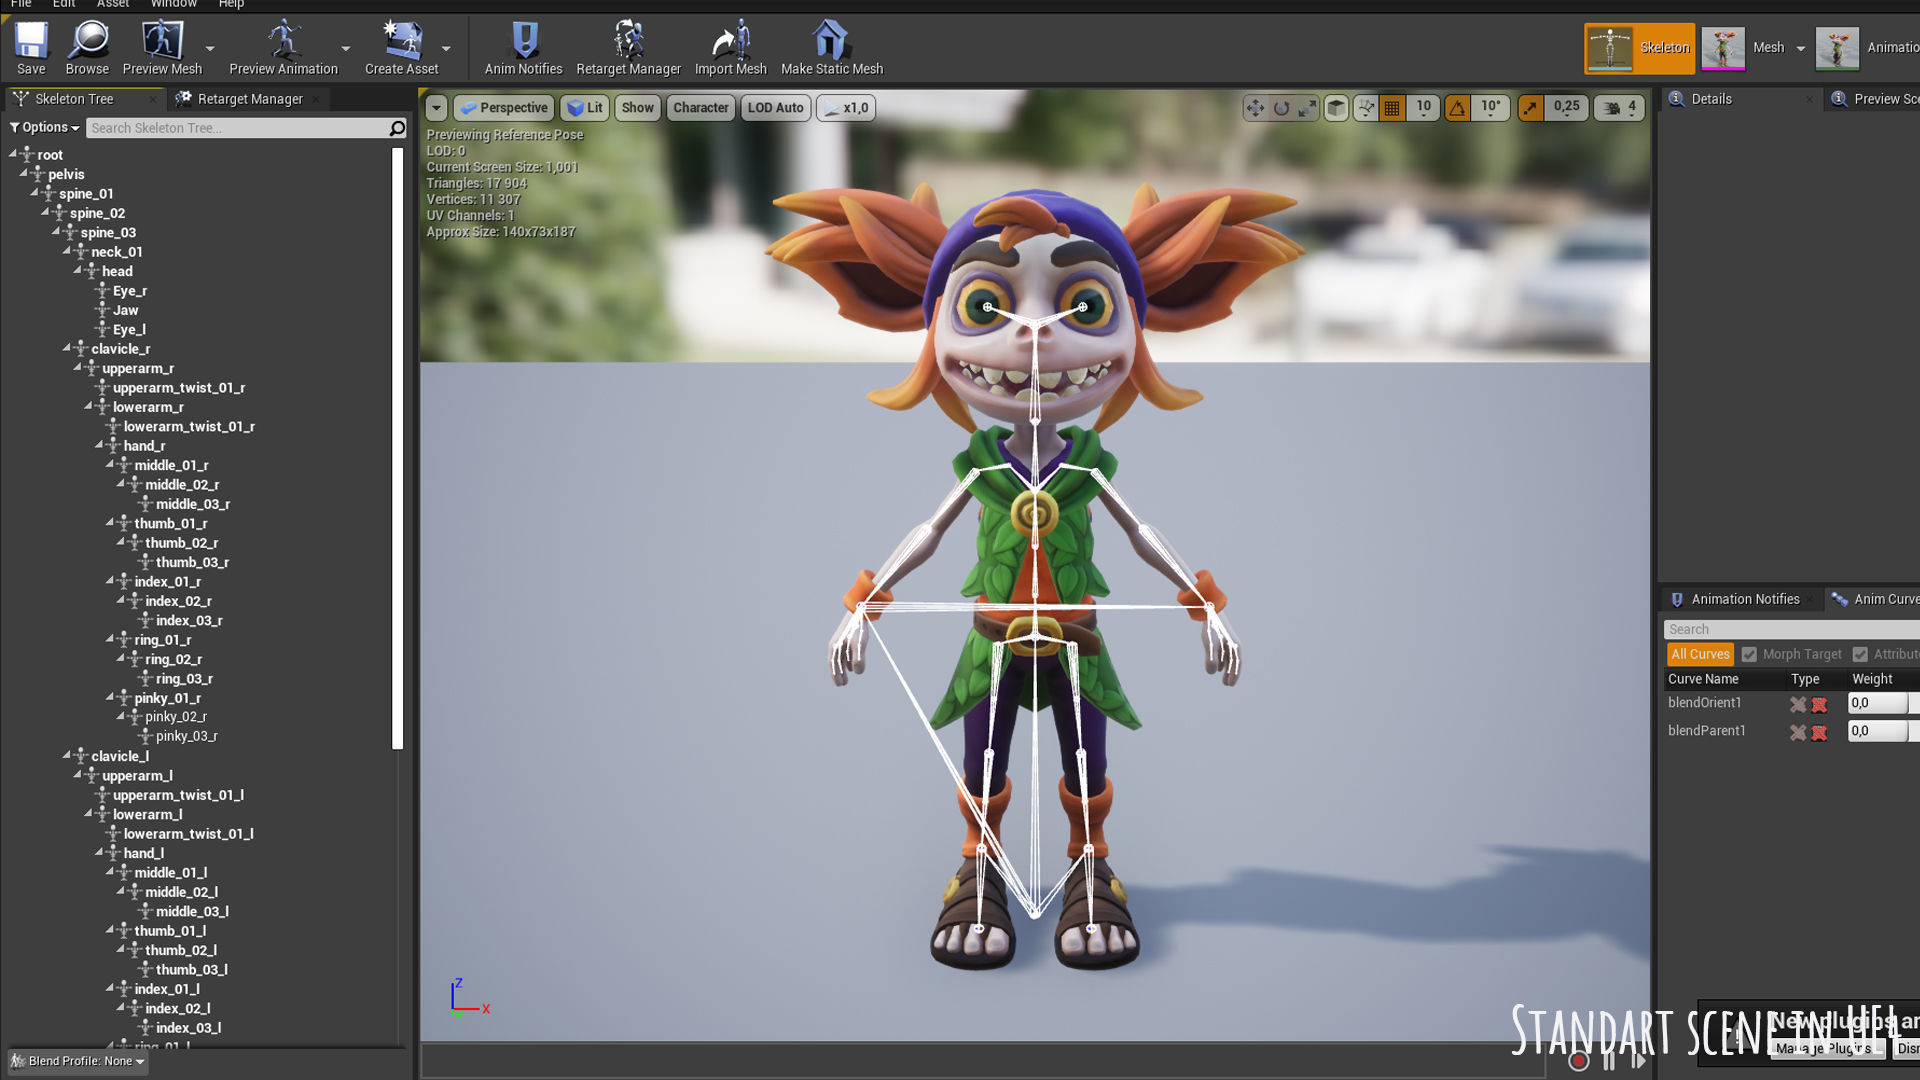Click the Show button in the viewport
Image resolution: width=1920 pixels, height=1080 pixels.
coord(637,108)
